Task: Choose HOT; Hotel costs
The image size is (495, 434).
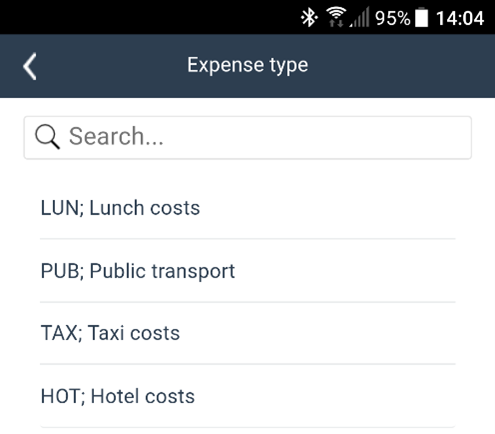Action: click(x=248, y=396)
